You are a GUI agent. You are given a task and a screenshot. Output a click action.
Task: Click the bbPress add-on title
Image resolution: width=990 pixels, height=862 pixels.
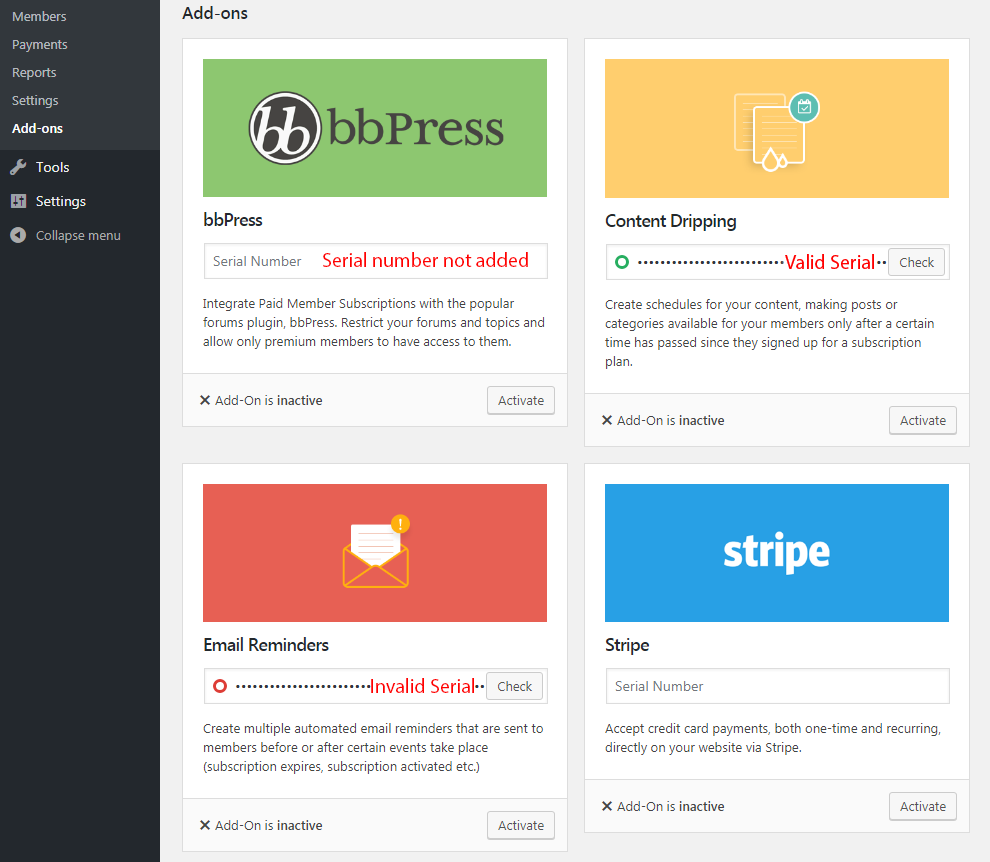coord(232,220)
